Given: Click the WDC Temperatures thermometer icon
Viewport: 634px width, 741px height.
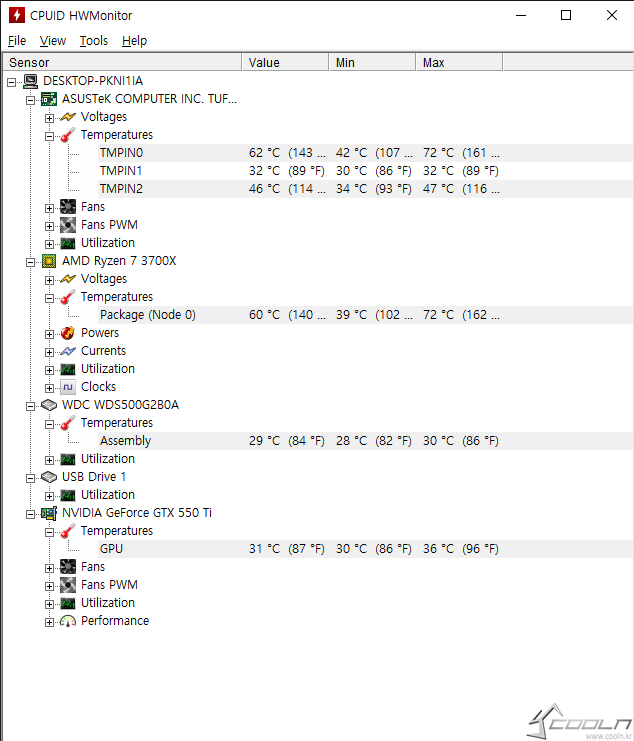Looking at the screenshot, I should pos(68,423).
